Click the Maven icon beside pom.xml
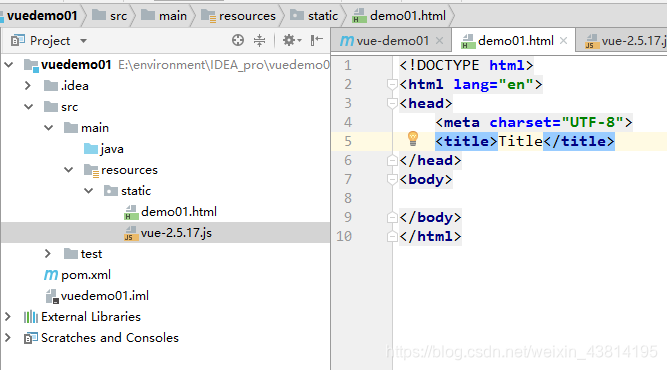667x370 pixels. (51, 275)
